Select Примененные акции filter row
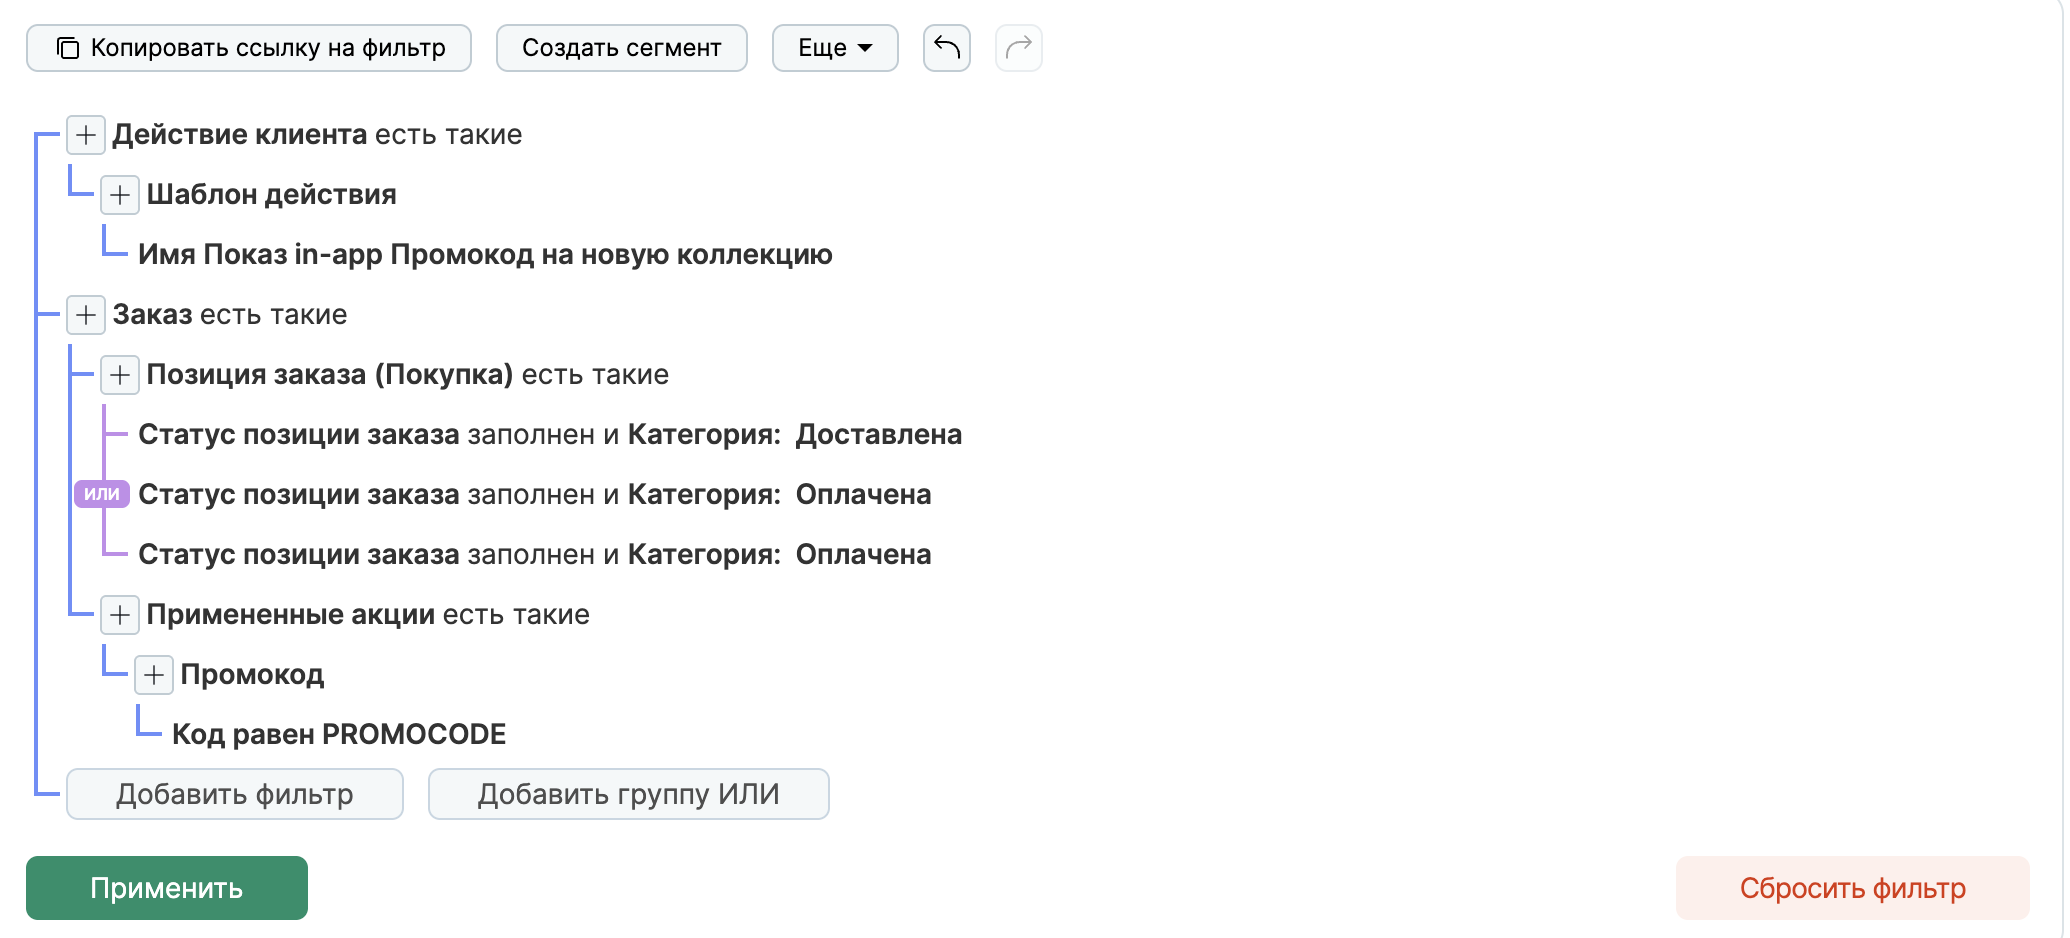This screenshot has height=938, width=2070. [x=368, y=615]
